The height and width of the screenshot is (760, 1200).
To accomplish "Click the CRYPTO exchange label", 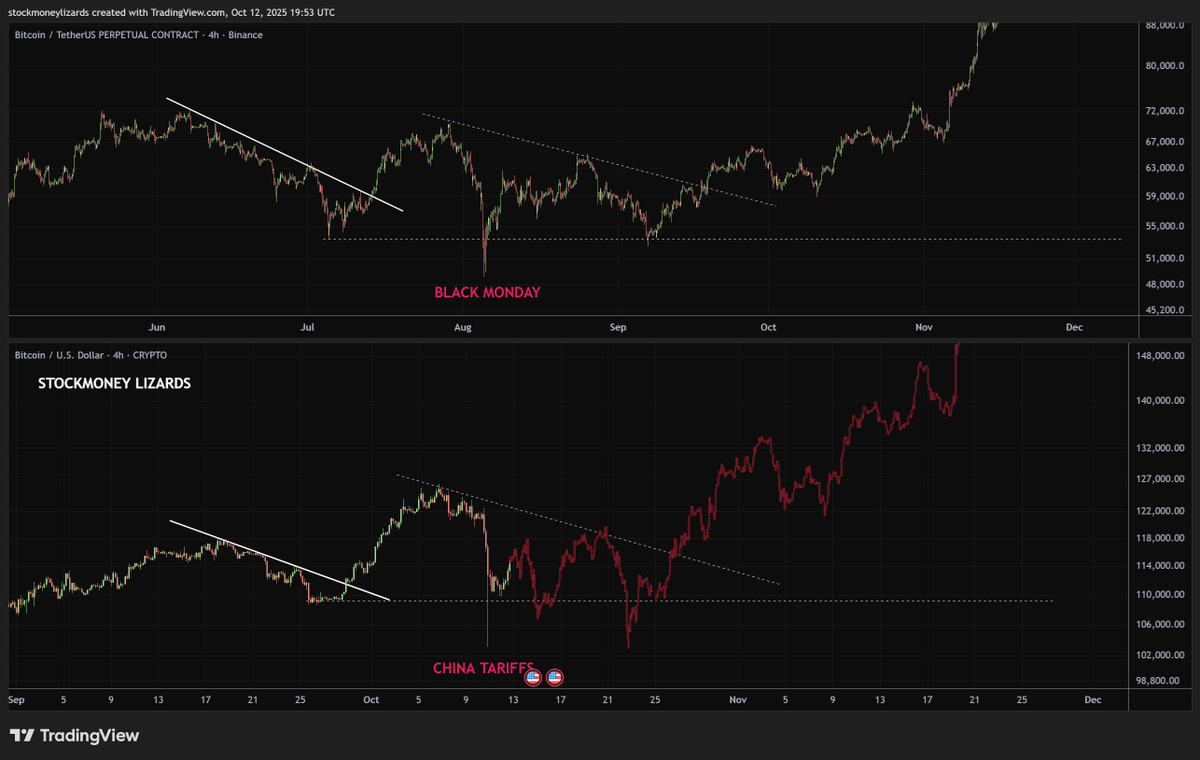I will (x=150, y=355).
